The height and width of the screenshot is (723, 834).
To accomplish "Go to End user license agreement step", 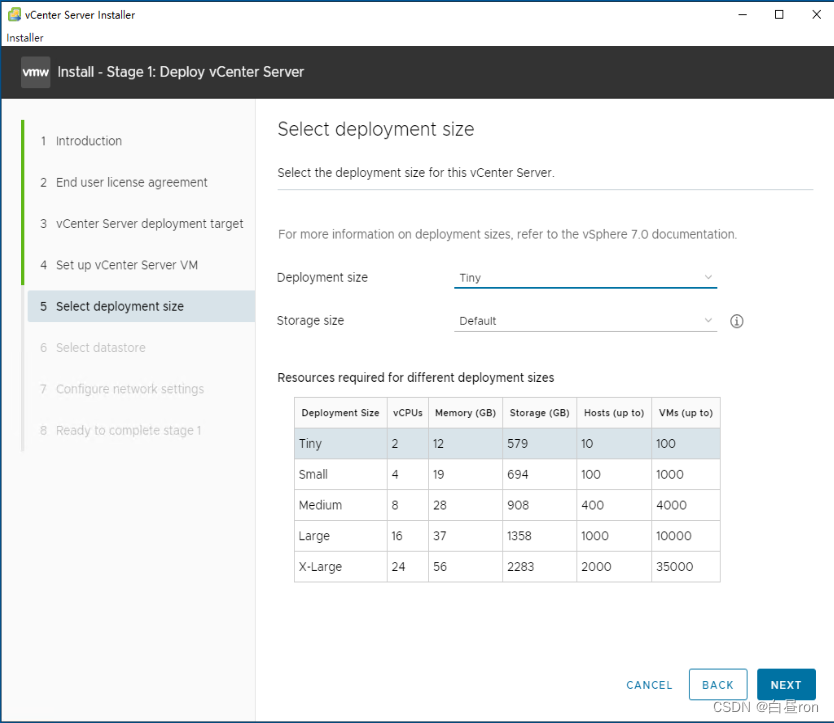I will point(132,182).
